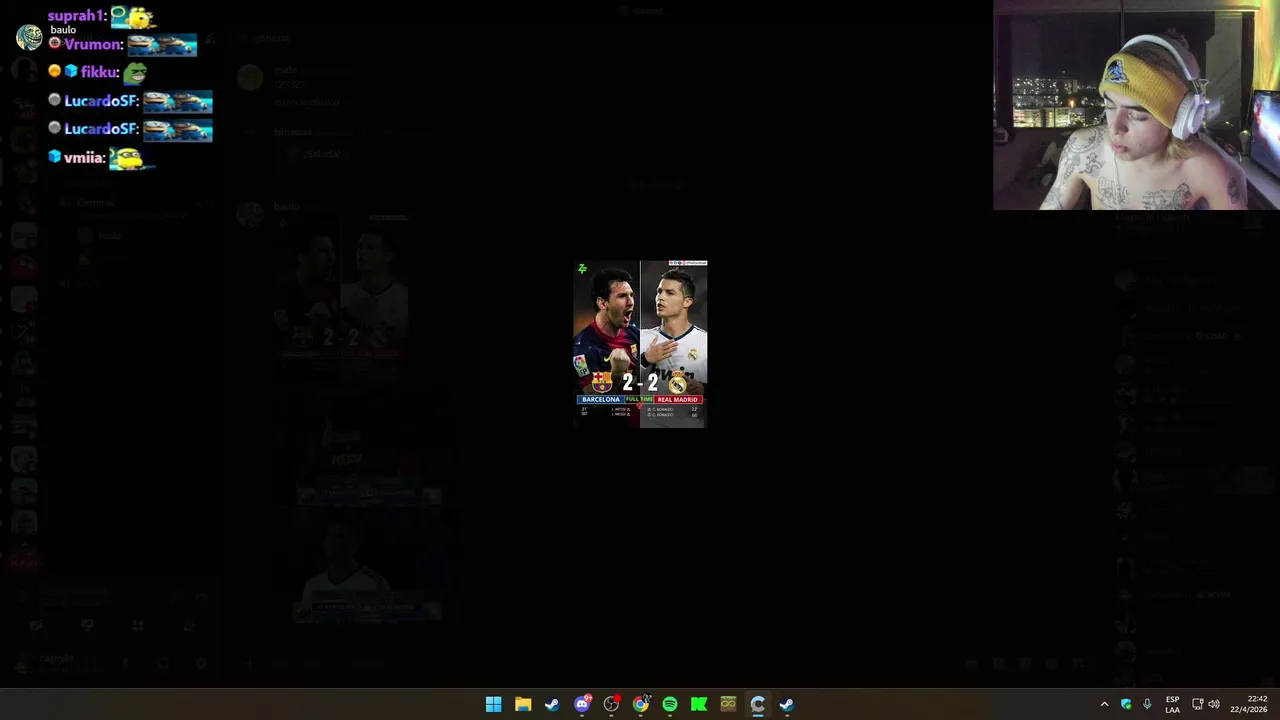Viewport: 1280px width, 720px height.
Task: Show hidden system tray icons
Action: pyautogui.click(x=1104, y=704)
